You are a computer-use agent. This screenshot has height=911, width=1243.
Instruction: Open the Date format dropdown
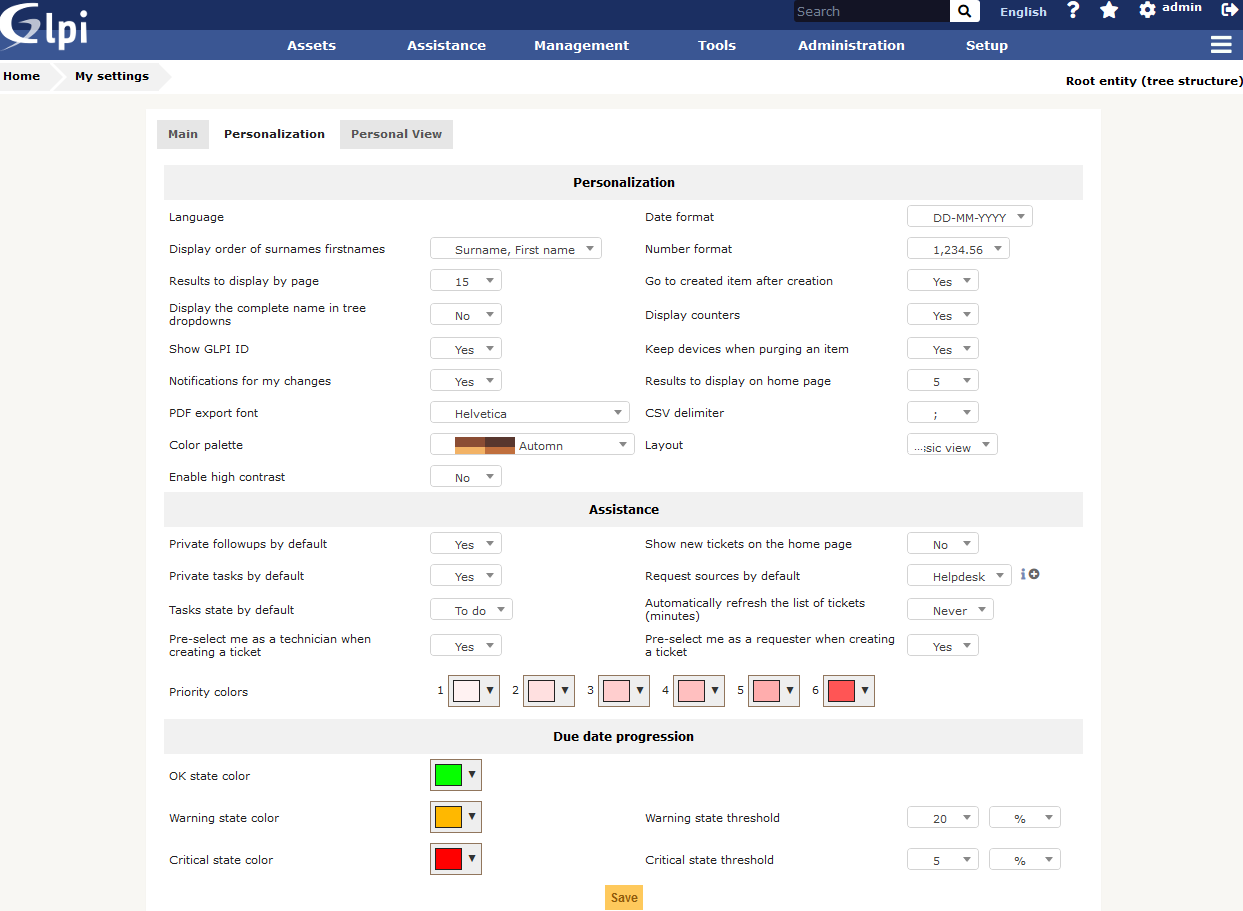click(x=968, y=215)
